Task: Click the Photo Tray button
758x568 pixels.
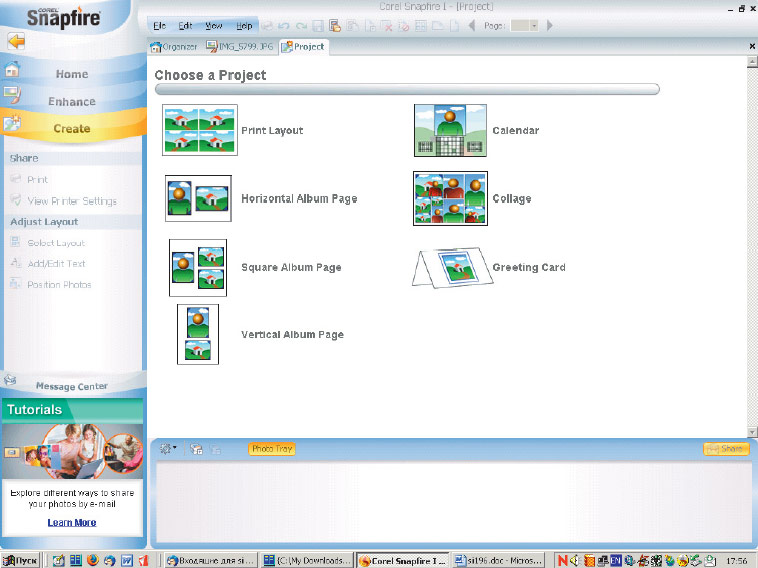Action: click(x=271, y=449)
